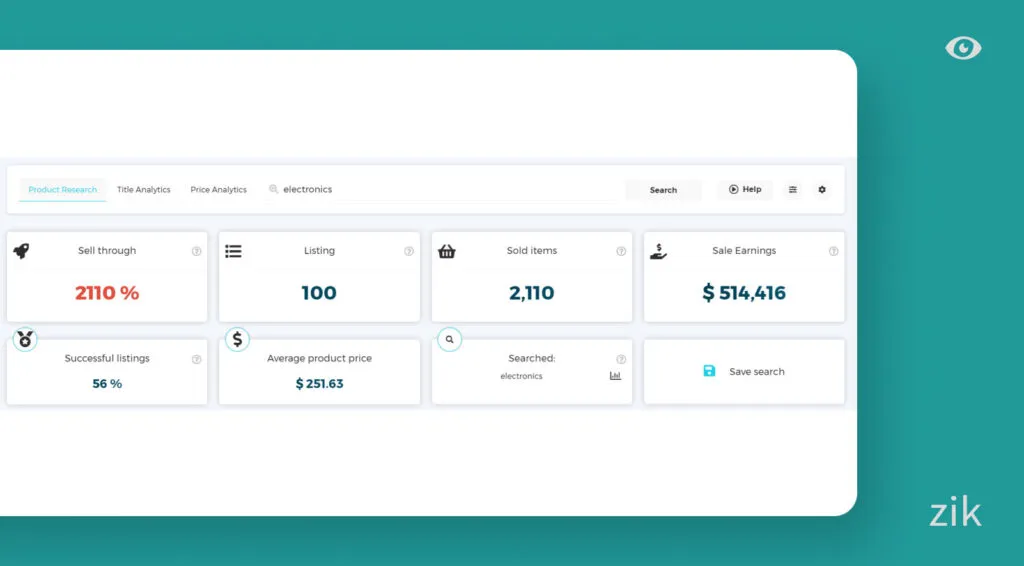Click the rocket icon on Sell through card
The image size is (1024, 566).
tap(22, 251)
